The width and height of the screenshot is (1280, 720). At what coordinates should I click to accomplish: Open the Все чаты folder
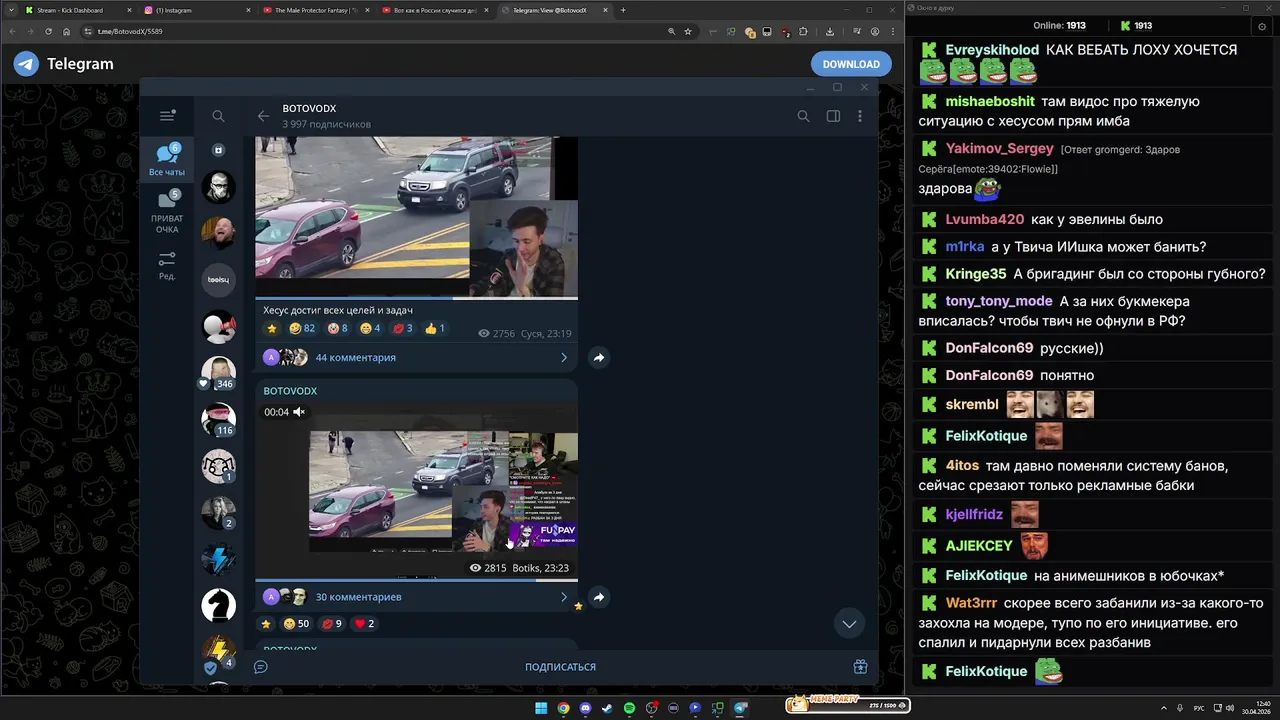(x=167, y=160)
